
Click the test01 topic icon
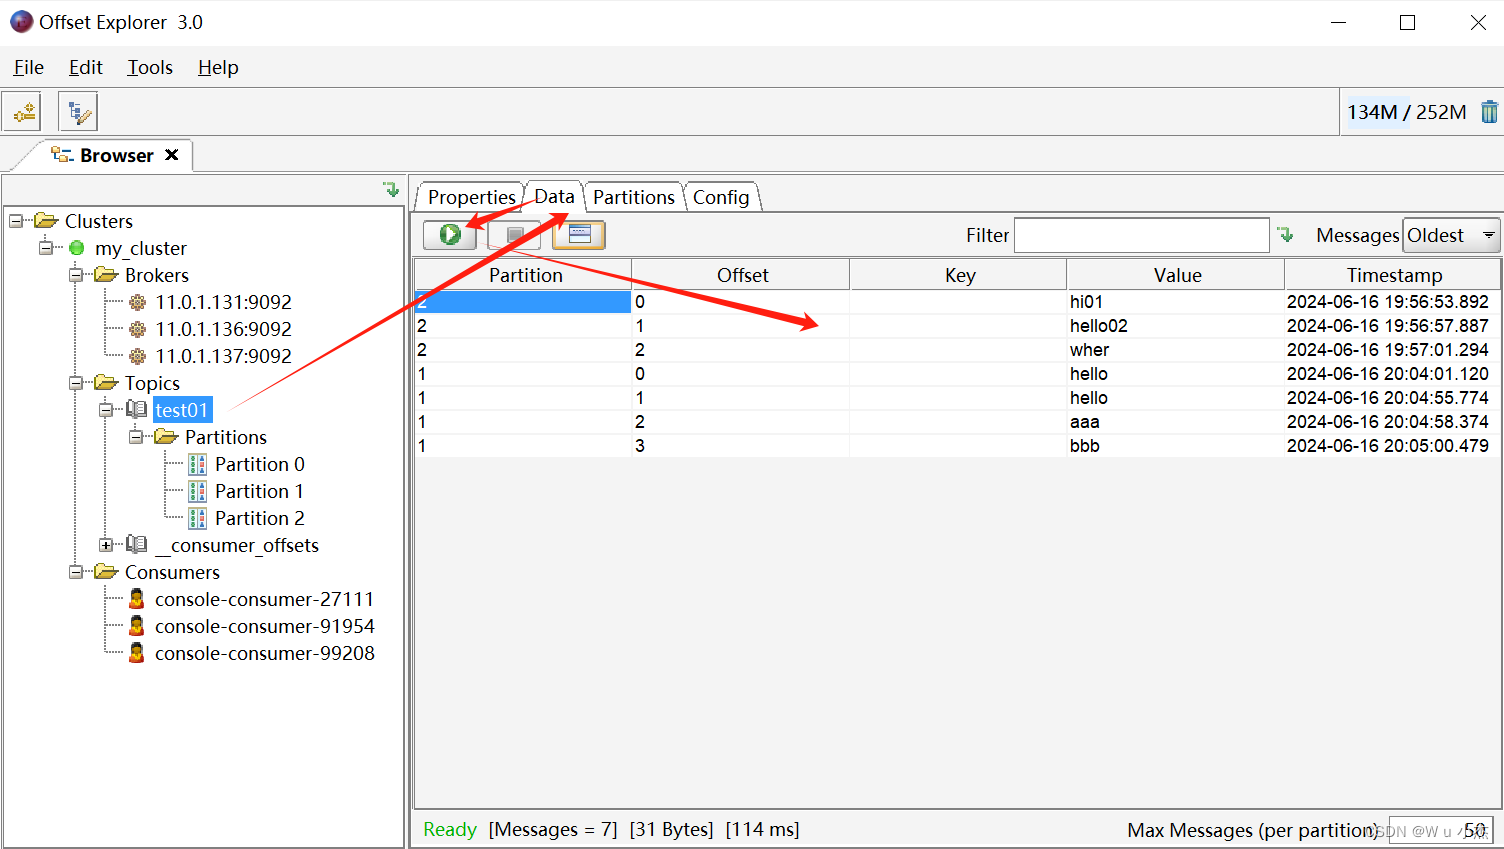137,410
